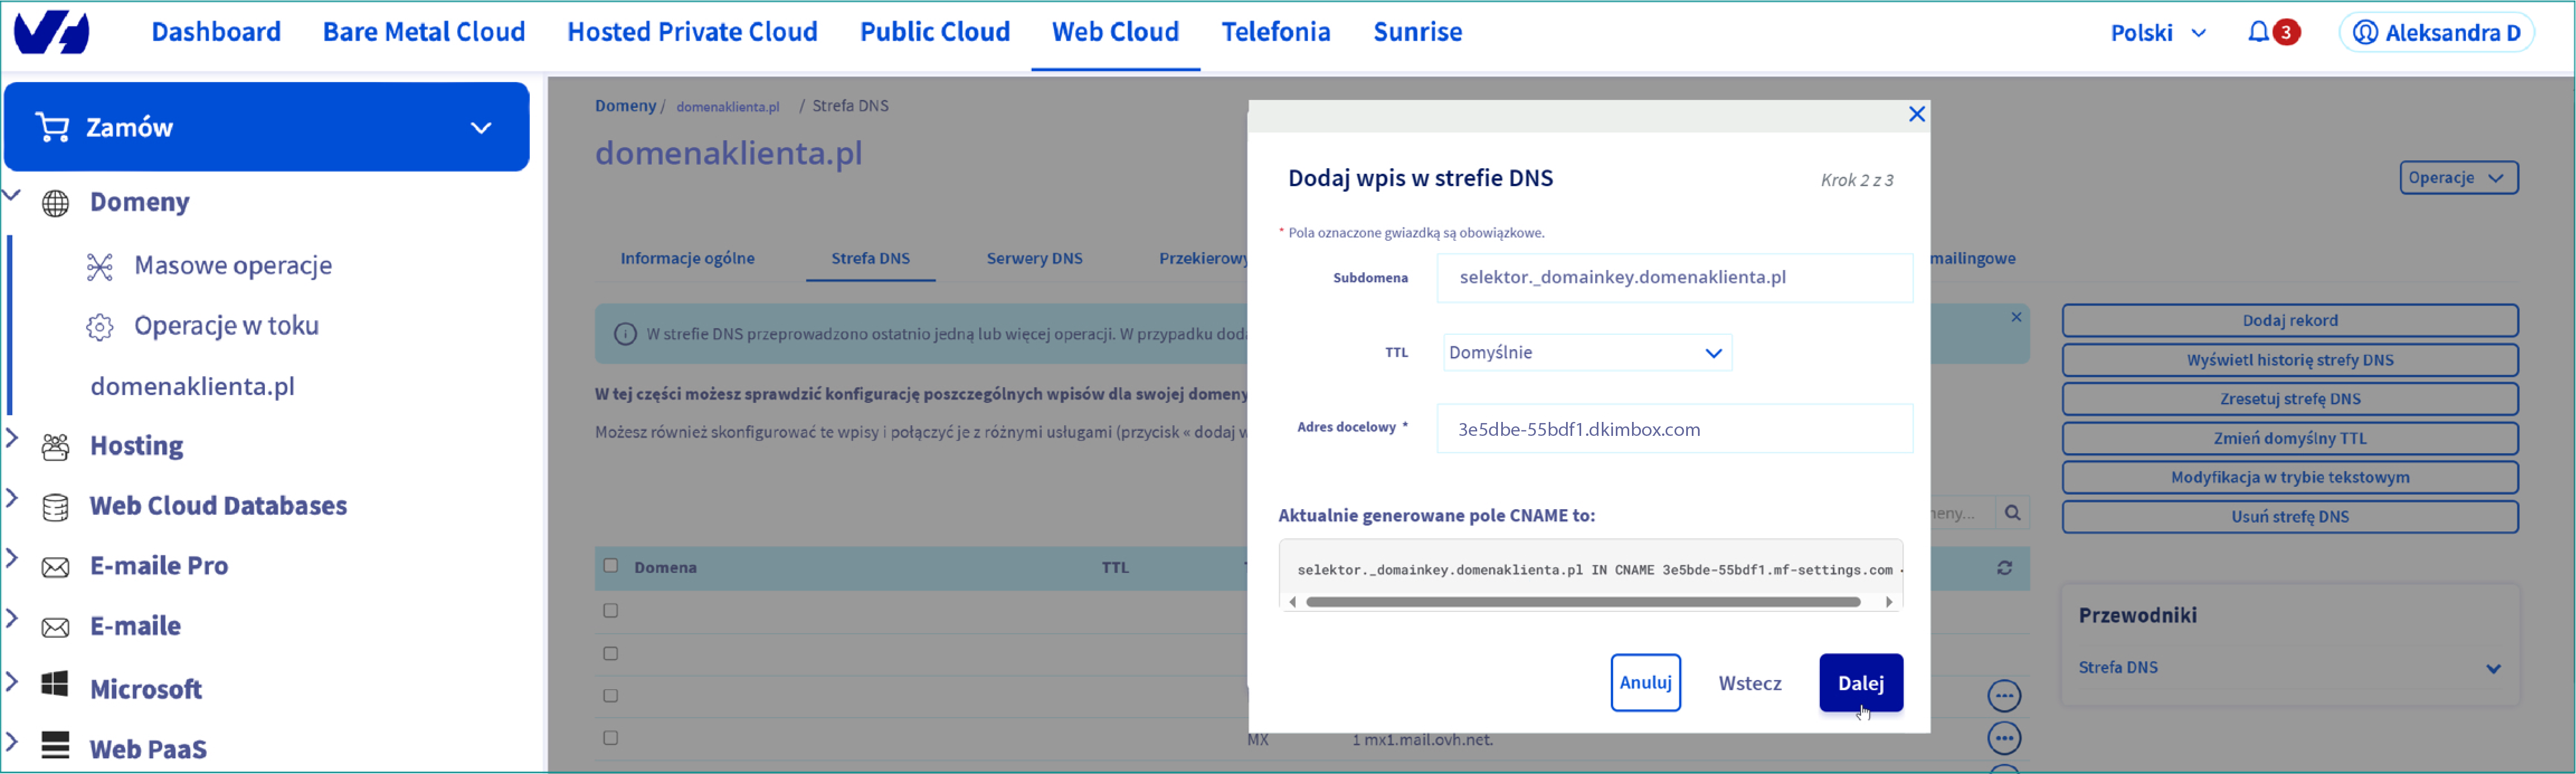Check the first DNS record checkbox
The height and width of the screenshot is (774, 2576).
click(611, 611)
